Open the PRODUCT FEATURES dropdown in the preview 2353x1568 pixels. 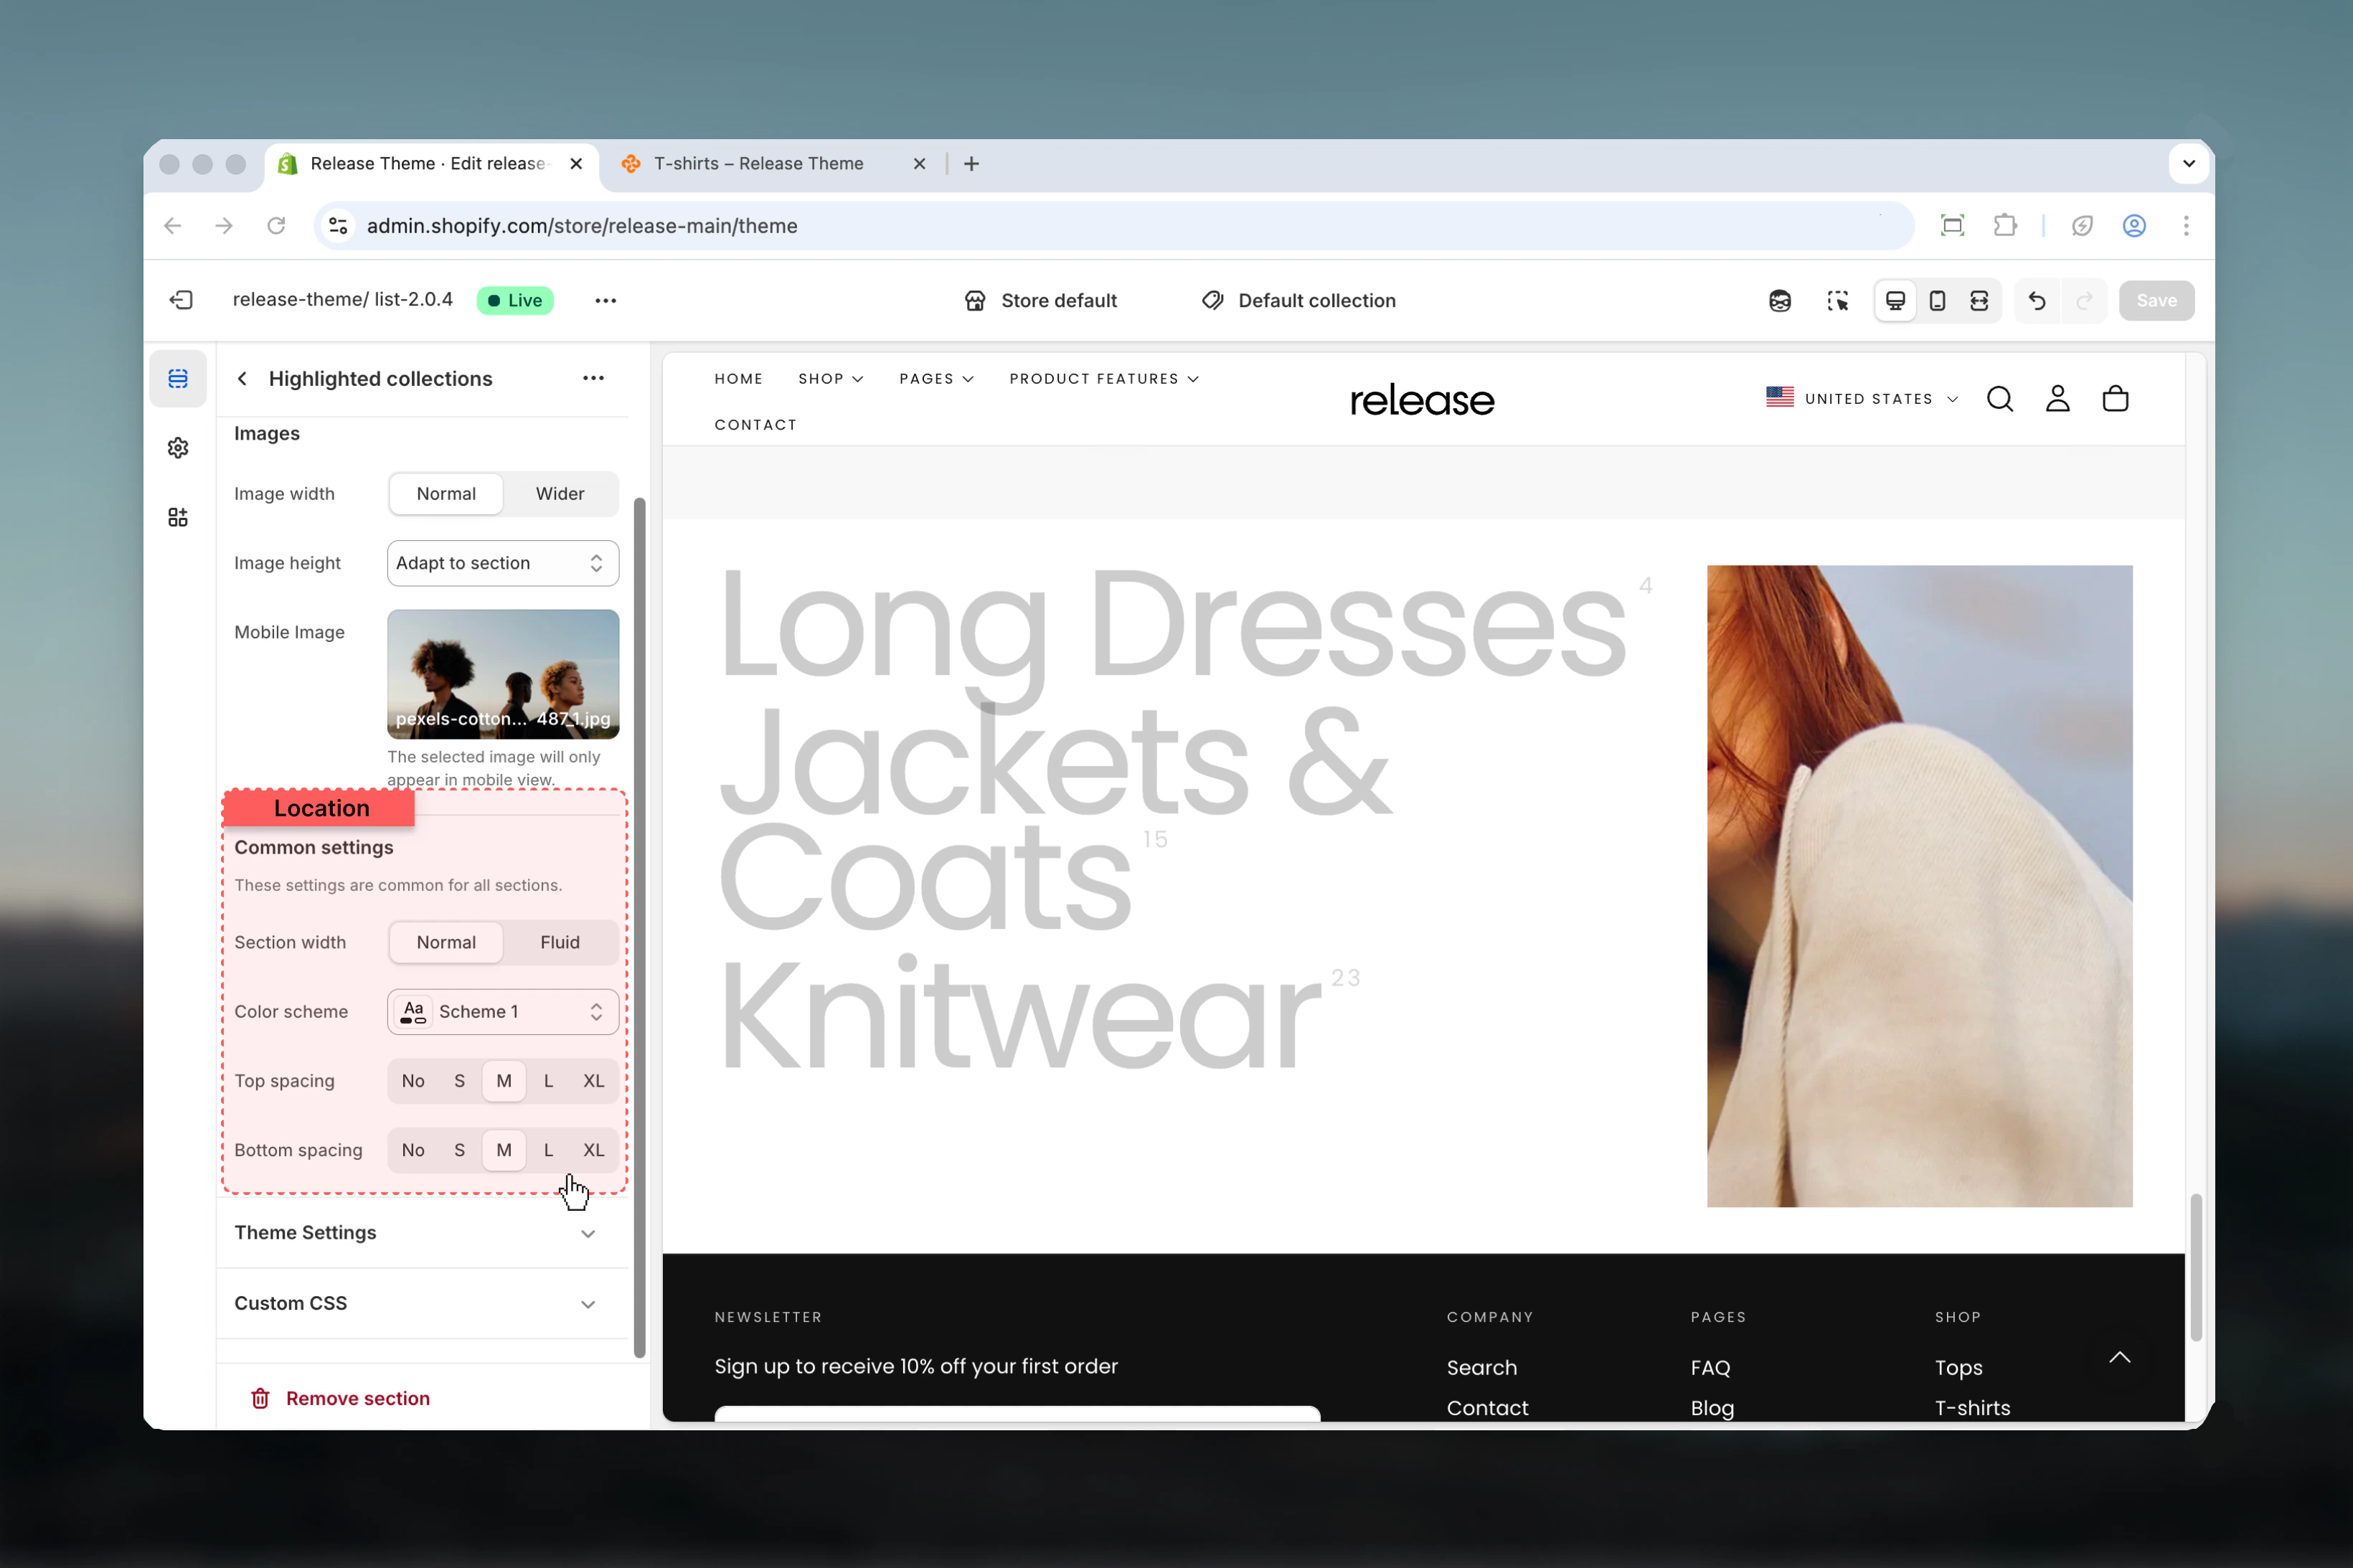coord(1104,379)
